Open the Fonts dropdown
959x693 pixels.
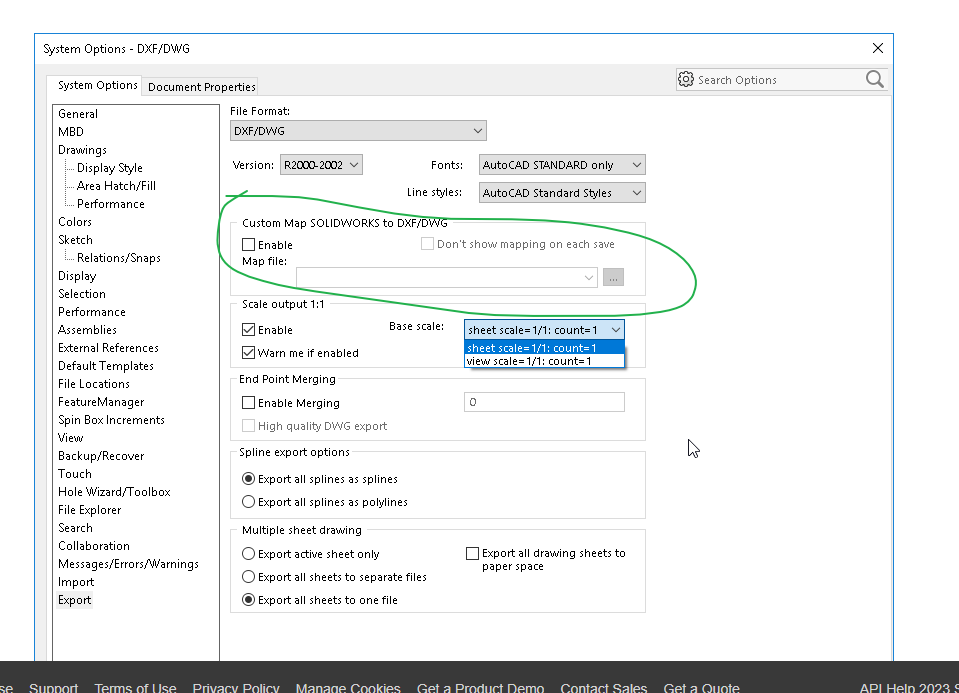coord(562,165)
